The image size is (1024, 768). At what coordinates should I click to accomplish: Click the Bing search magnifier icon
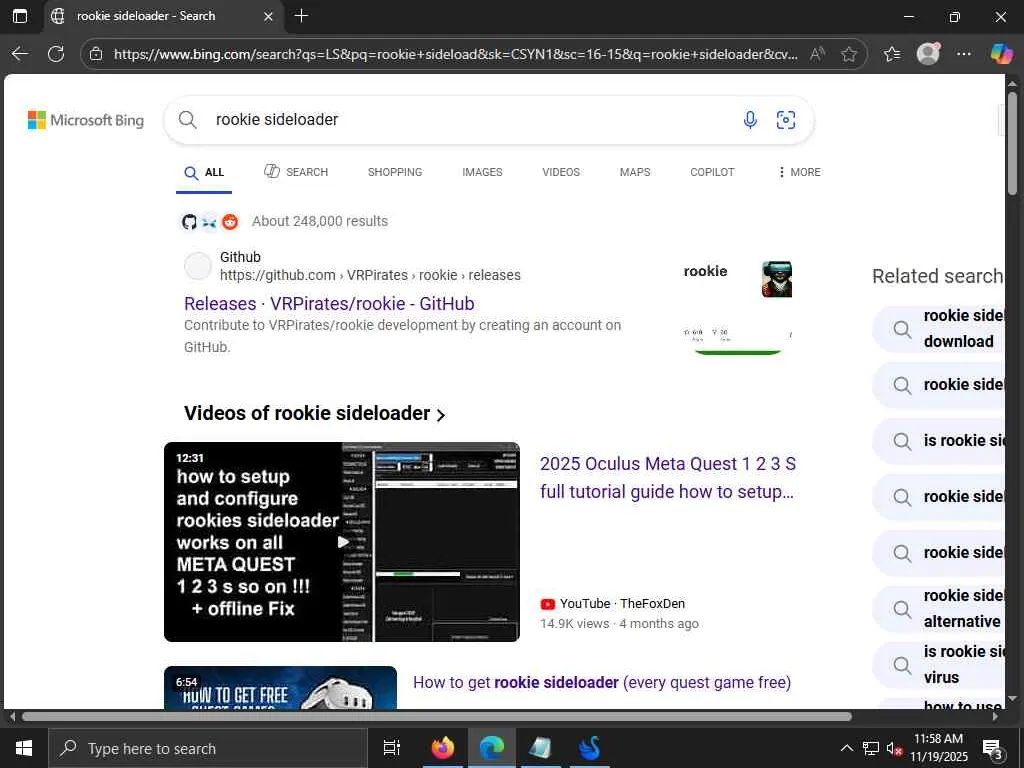pyautogui.click(x=187, y=120)
